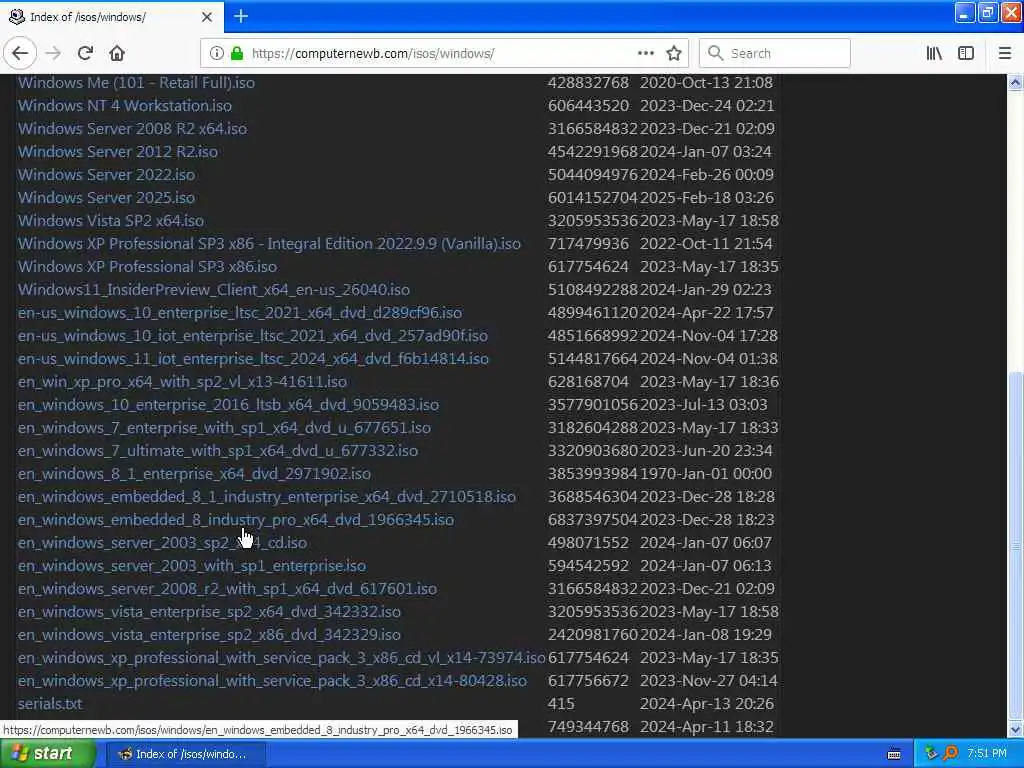Reload the current page
Viewport: 1024px width, 768px height.
pos(85,54)
